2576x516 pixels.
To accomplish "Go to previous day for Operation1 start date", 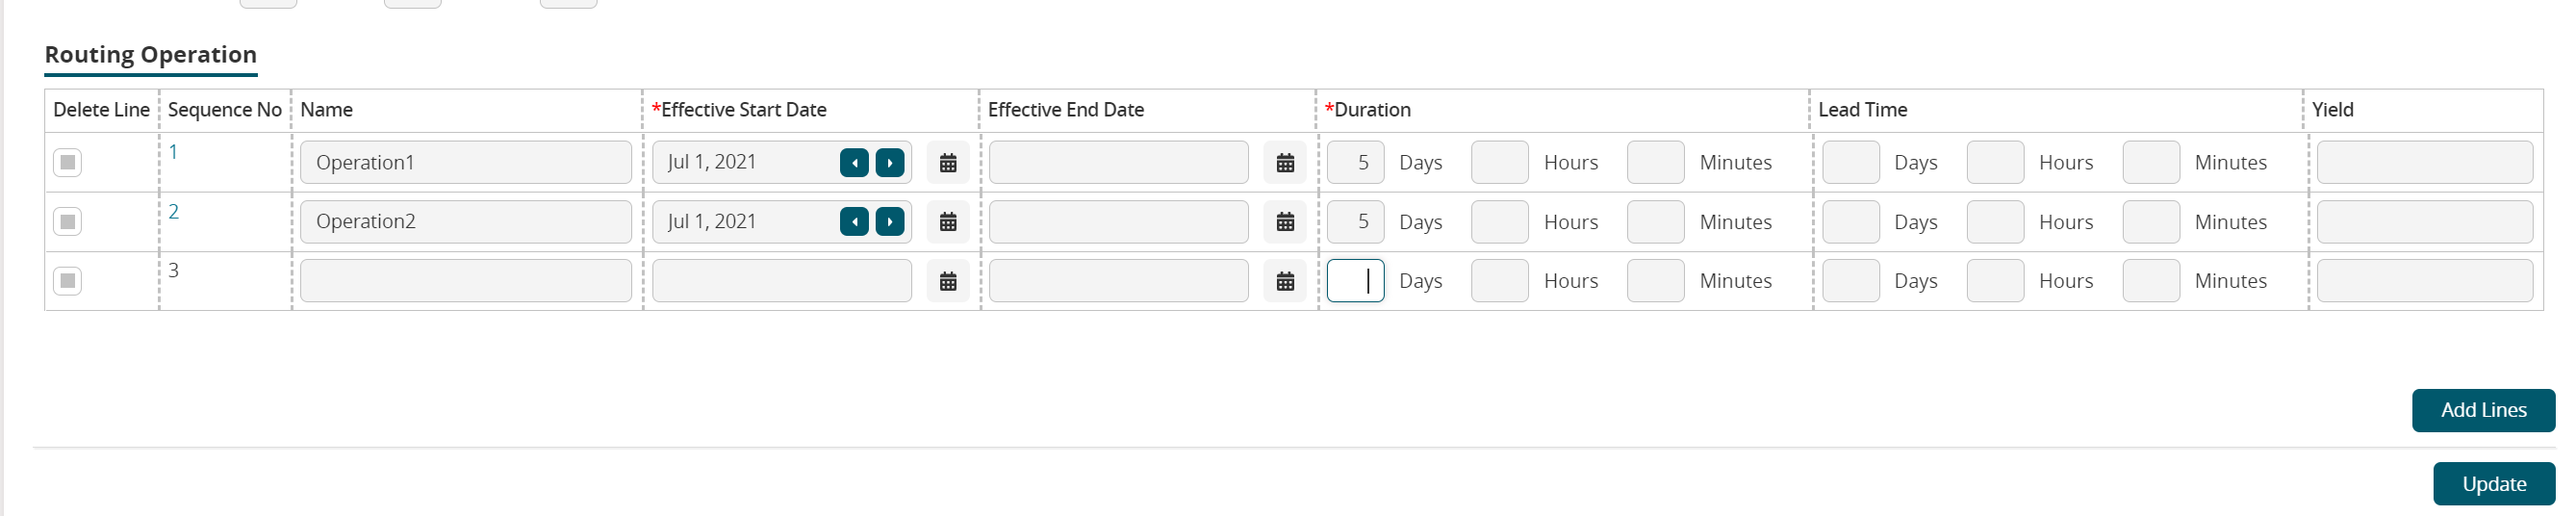I will tap(854, 163).
